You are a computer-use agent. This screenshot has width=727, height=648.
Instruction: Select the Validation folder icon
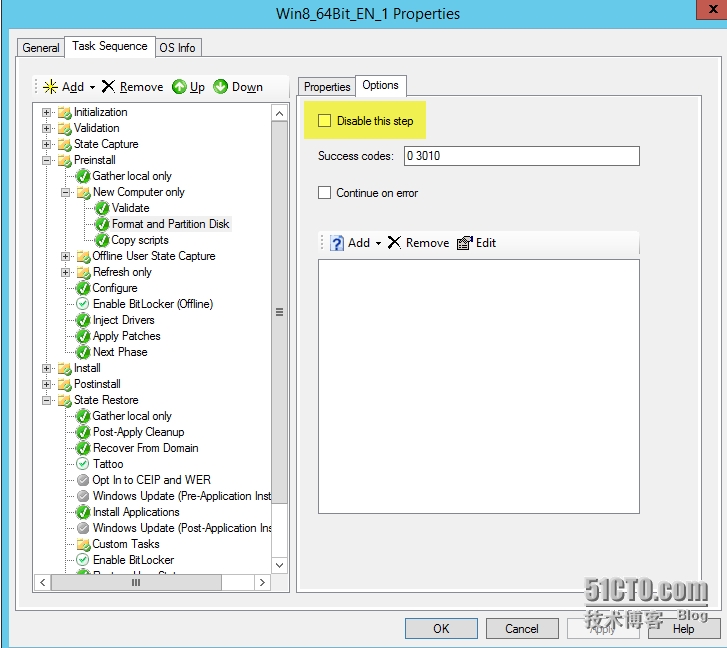tap(65, 128)
